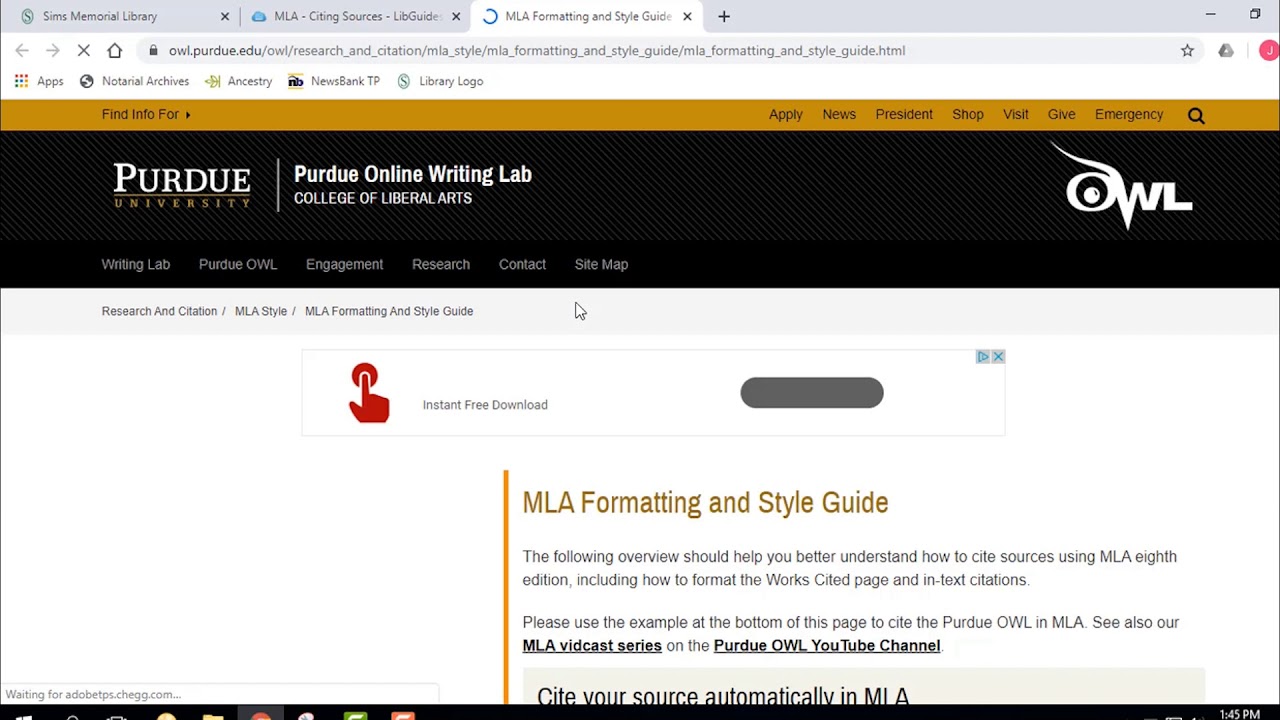Select the MLA Formatting and Style Guide tab

[588, 16]
